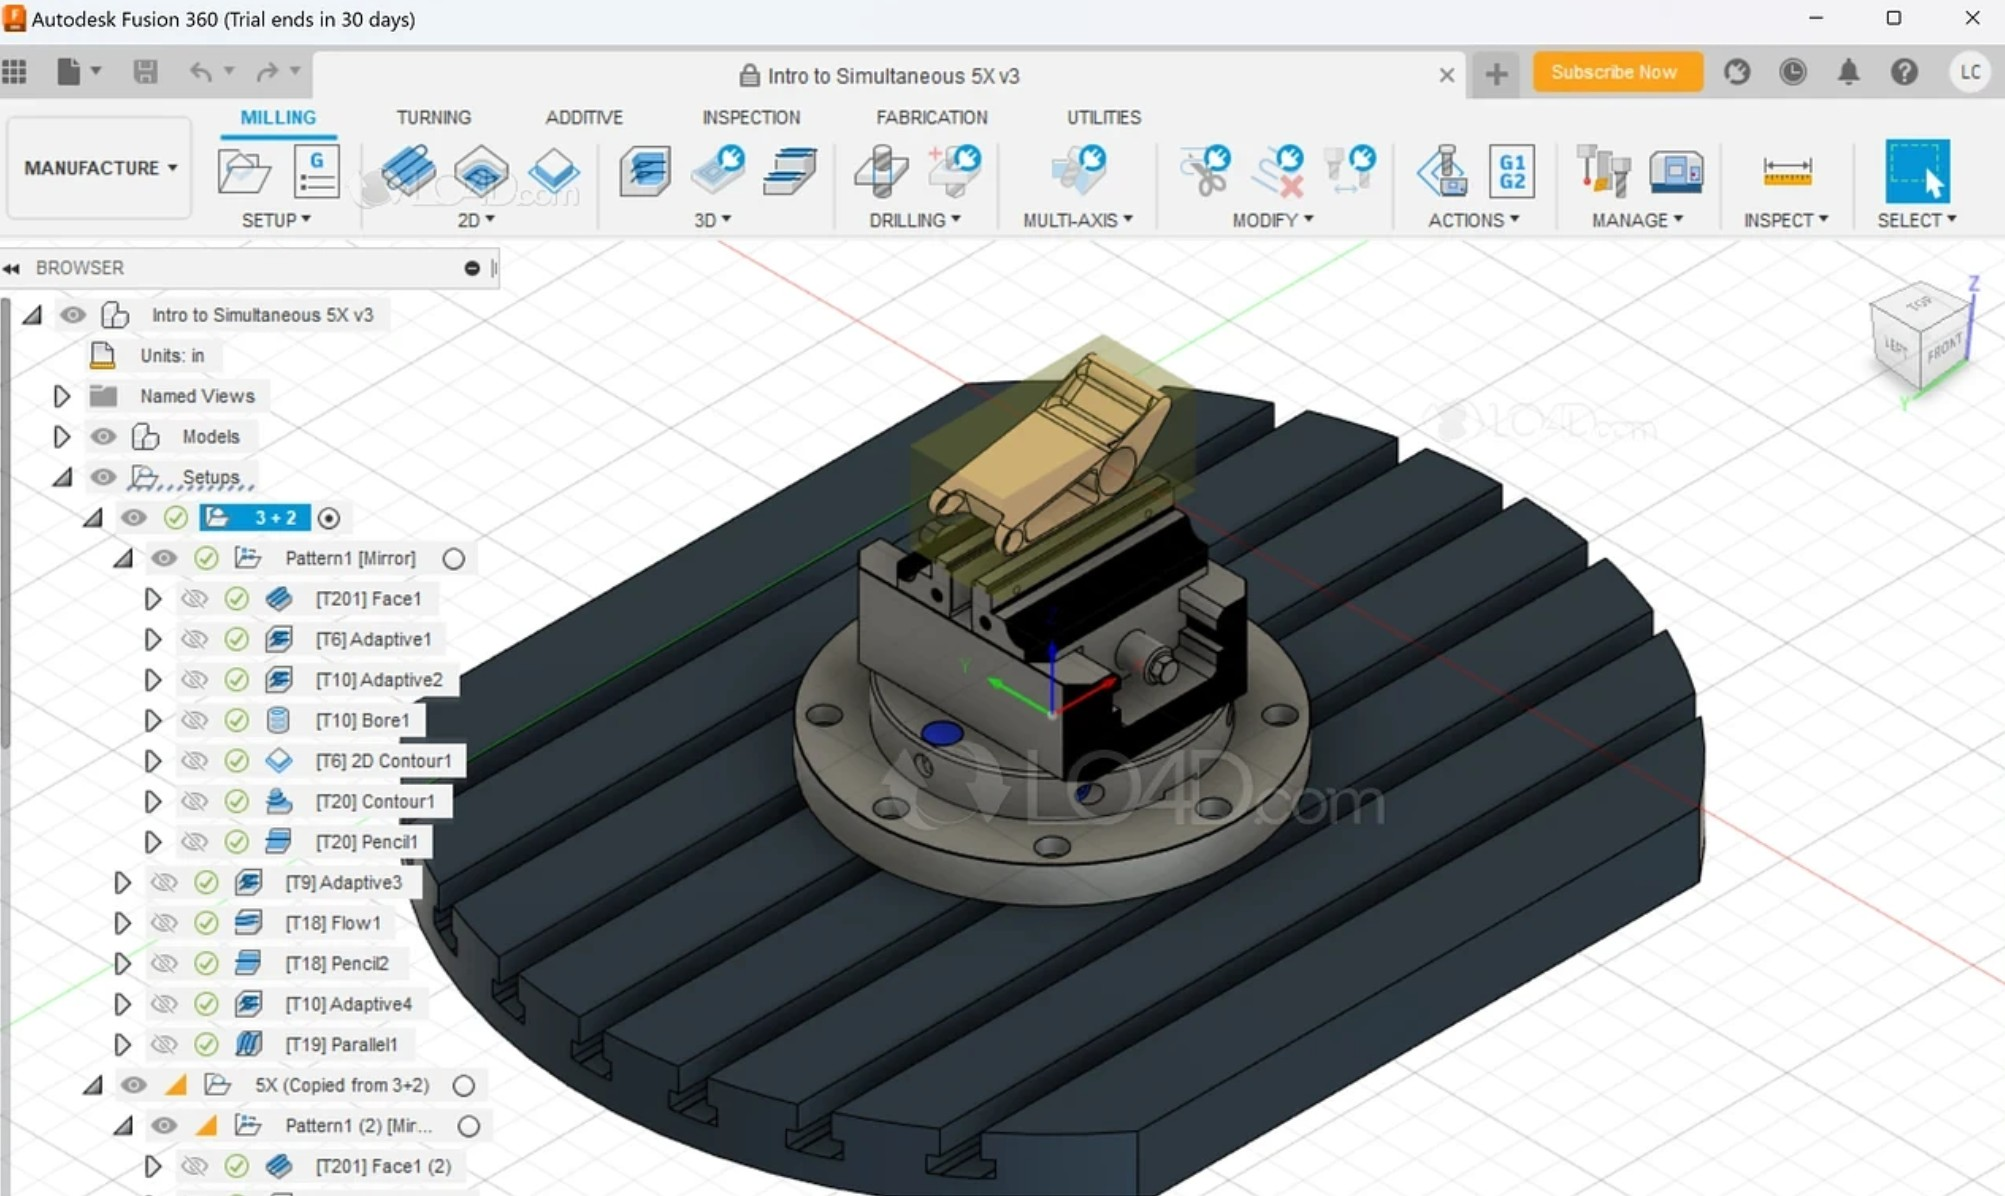Collapse the 3+2 setup tree
This screenshot has height=1196, width=2005.
pyautogui.click(x=93, y=518)
